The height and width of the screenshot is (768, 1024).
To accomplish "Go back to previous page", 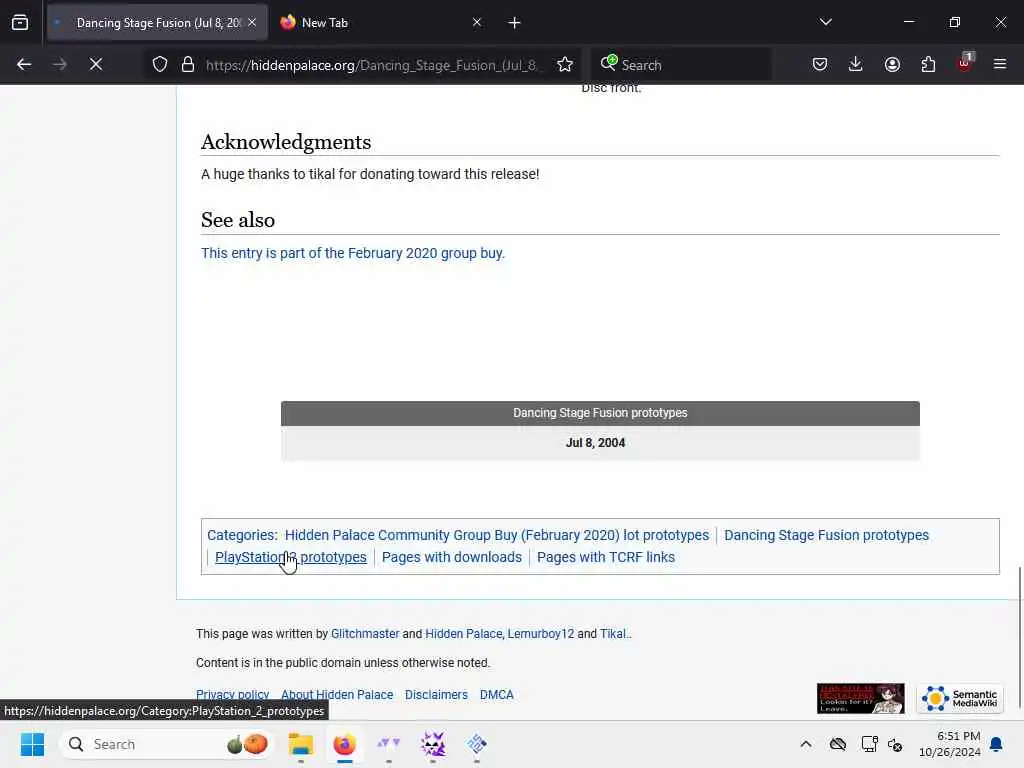I will click(24, 64).
